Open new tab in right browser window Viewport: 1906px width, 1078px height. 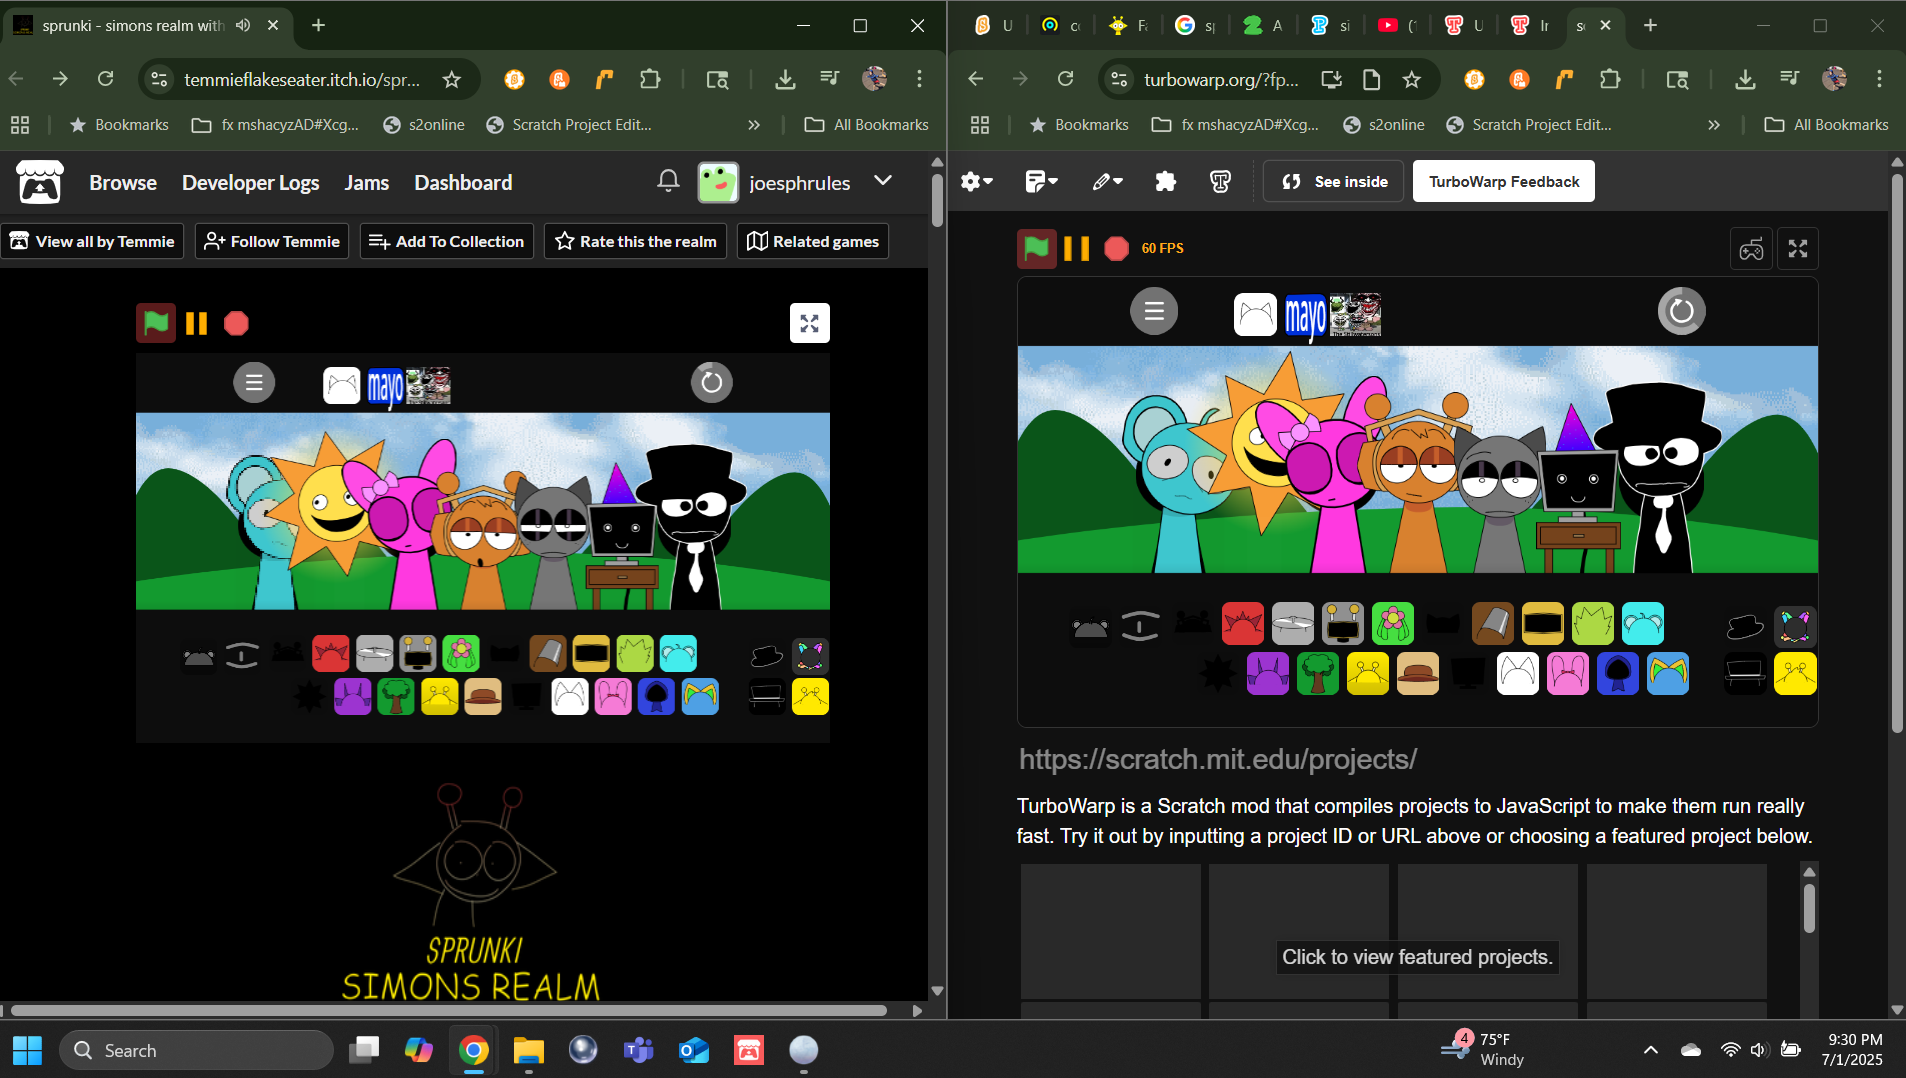tap(1651, 25)
